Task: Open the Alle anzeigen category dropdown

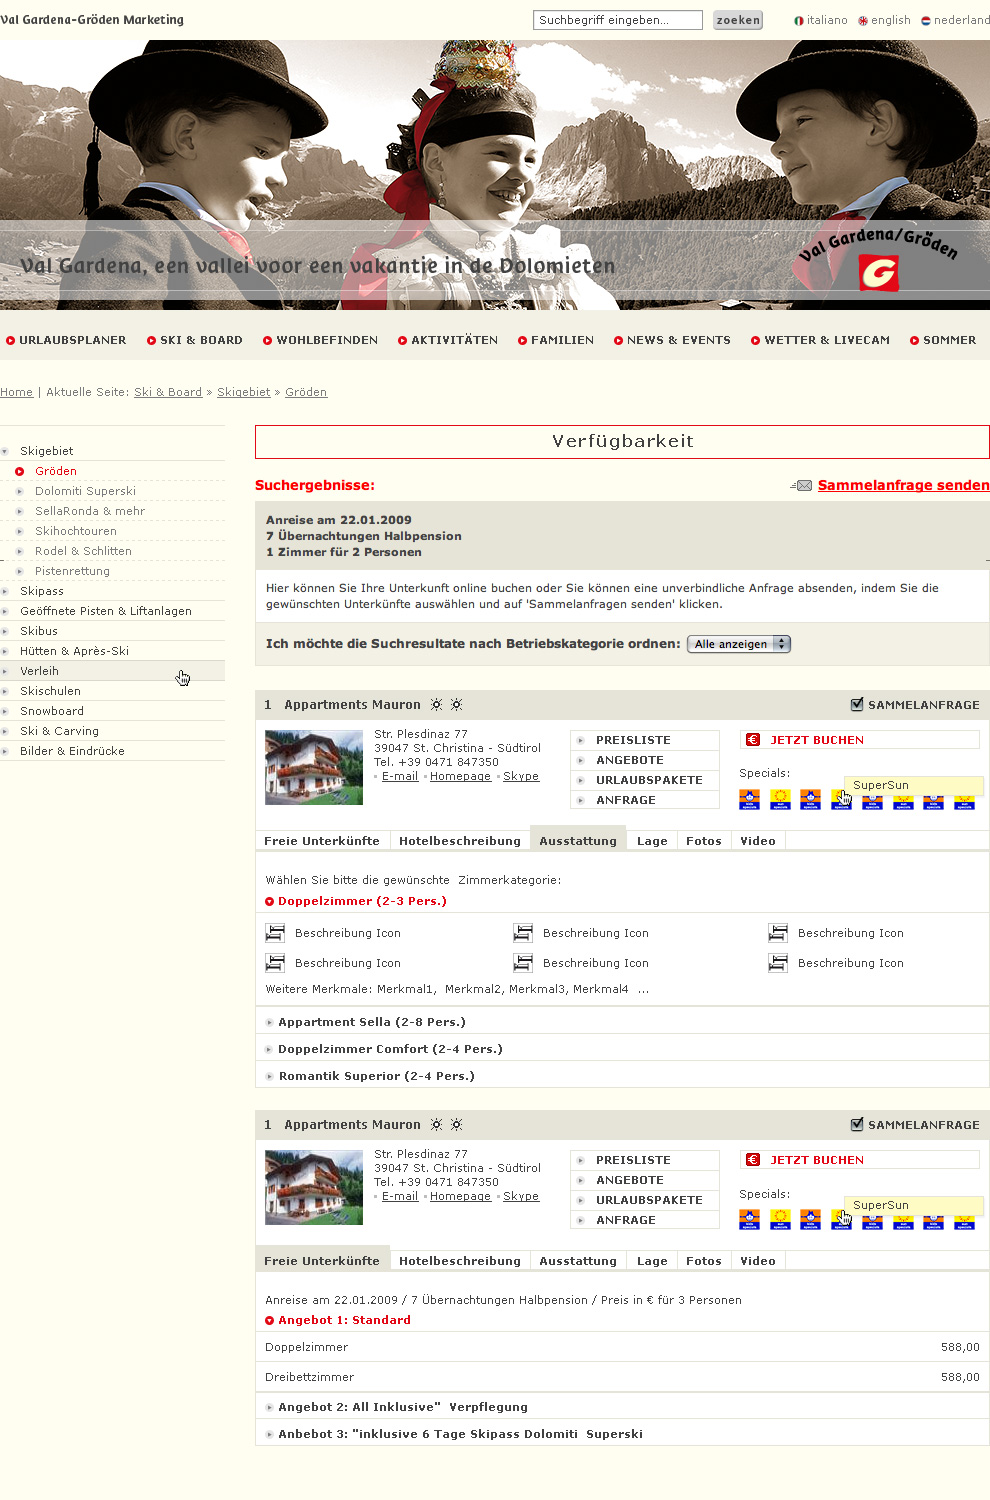Action: pos(738,644)
